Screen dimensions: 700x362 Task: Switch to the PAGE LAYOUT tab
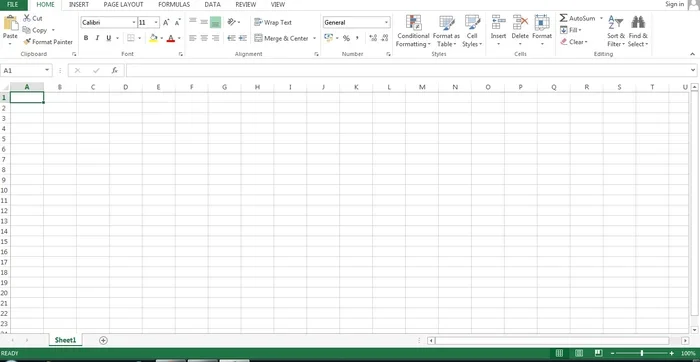(x=123, y=4)
